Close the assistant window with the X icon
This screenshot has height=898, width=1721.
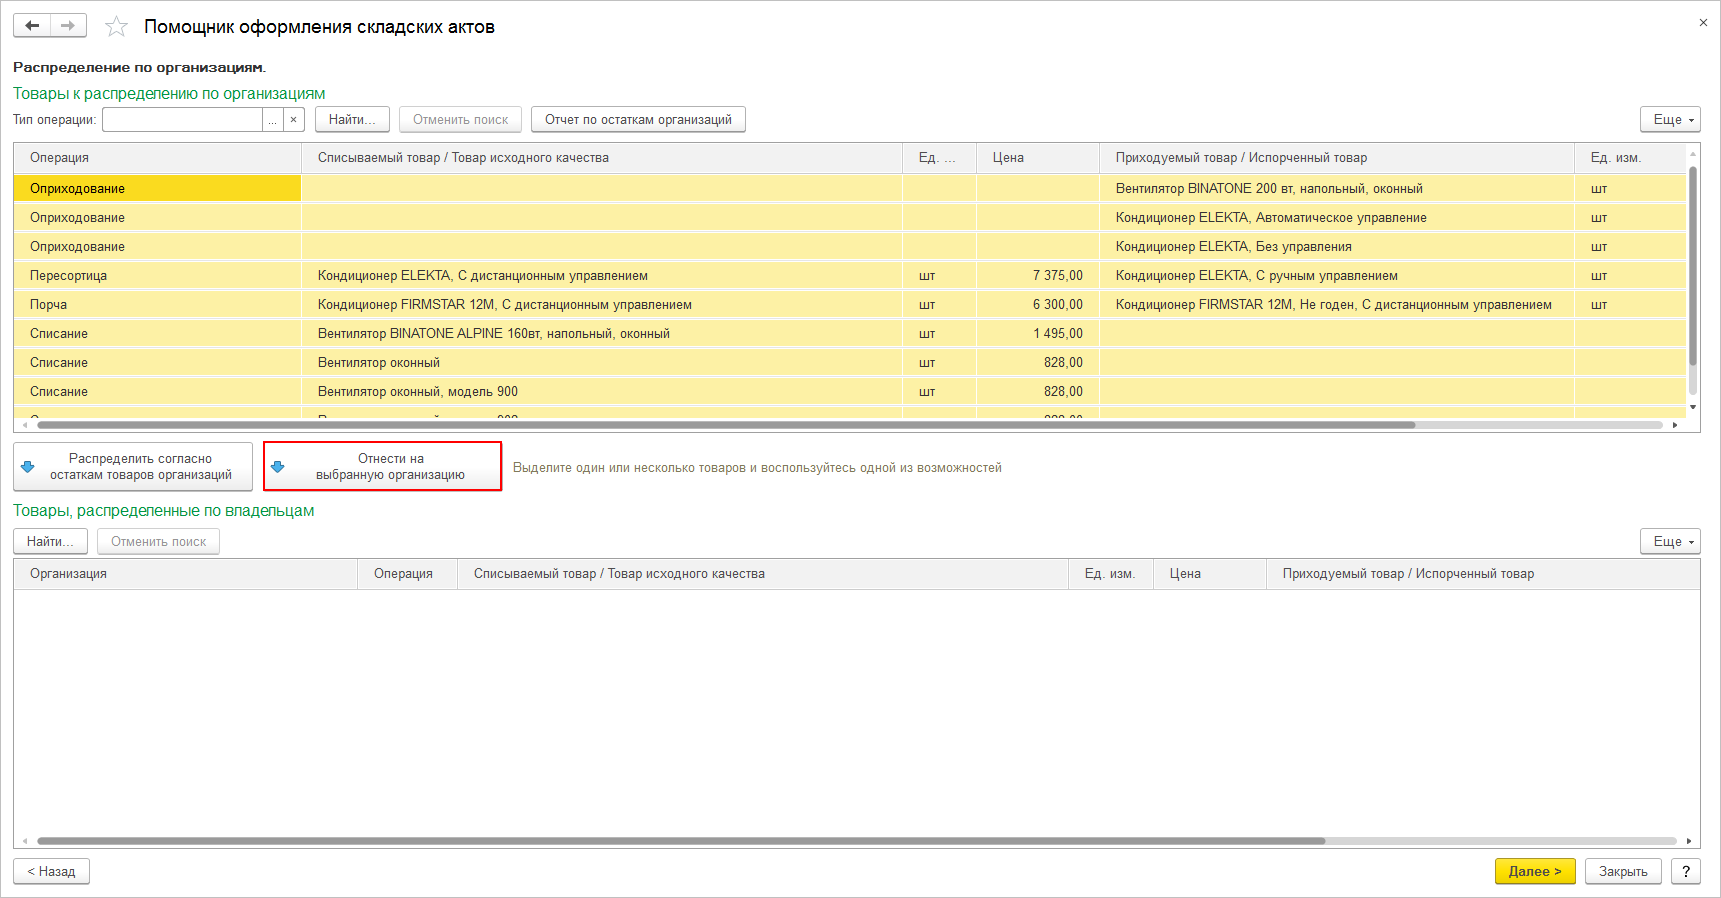click(1703, 23)
